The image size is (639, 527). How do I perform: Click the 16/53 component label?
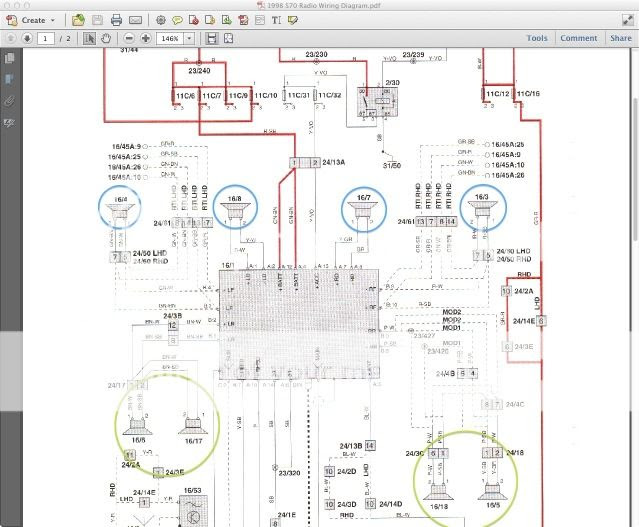click(192, 490)
